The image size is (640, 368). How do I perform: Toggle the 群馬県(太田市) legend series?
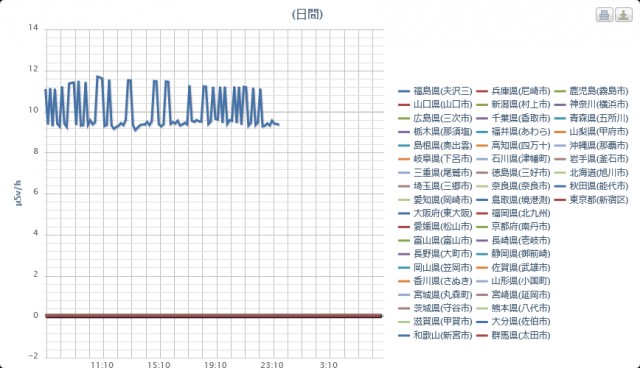[x=513, y=335]
